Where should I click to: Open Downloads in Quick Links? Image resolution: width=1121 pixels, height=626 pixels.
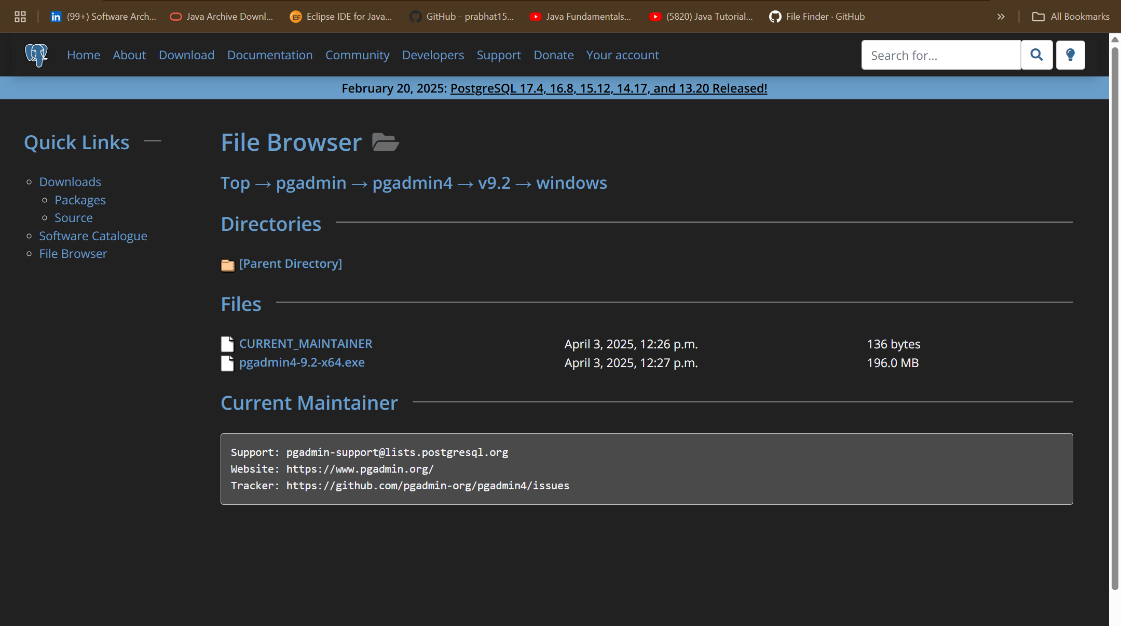tap(70, 182)
